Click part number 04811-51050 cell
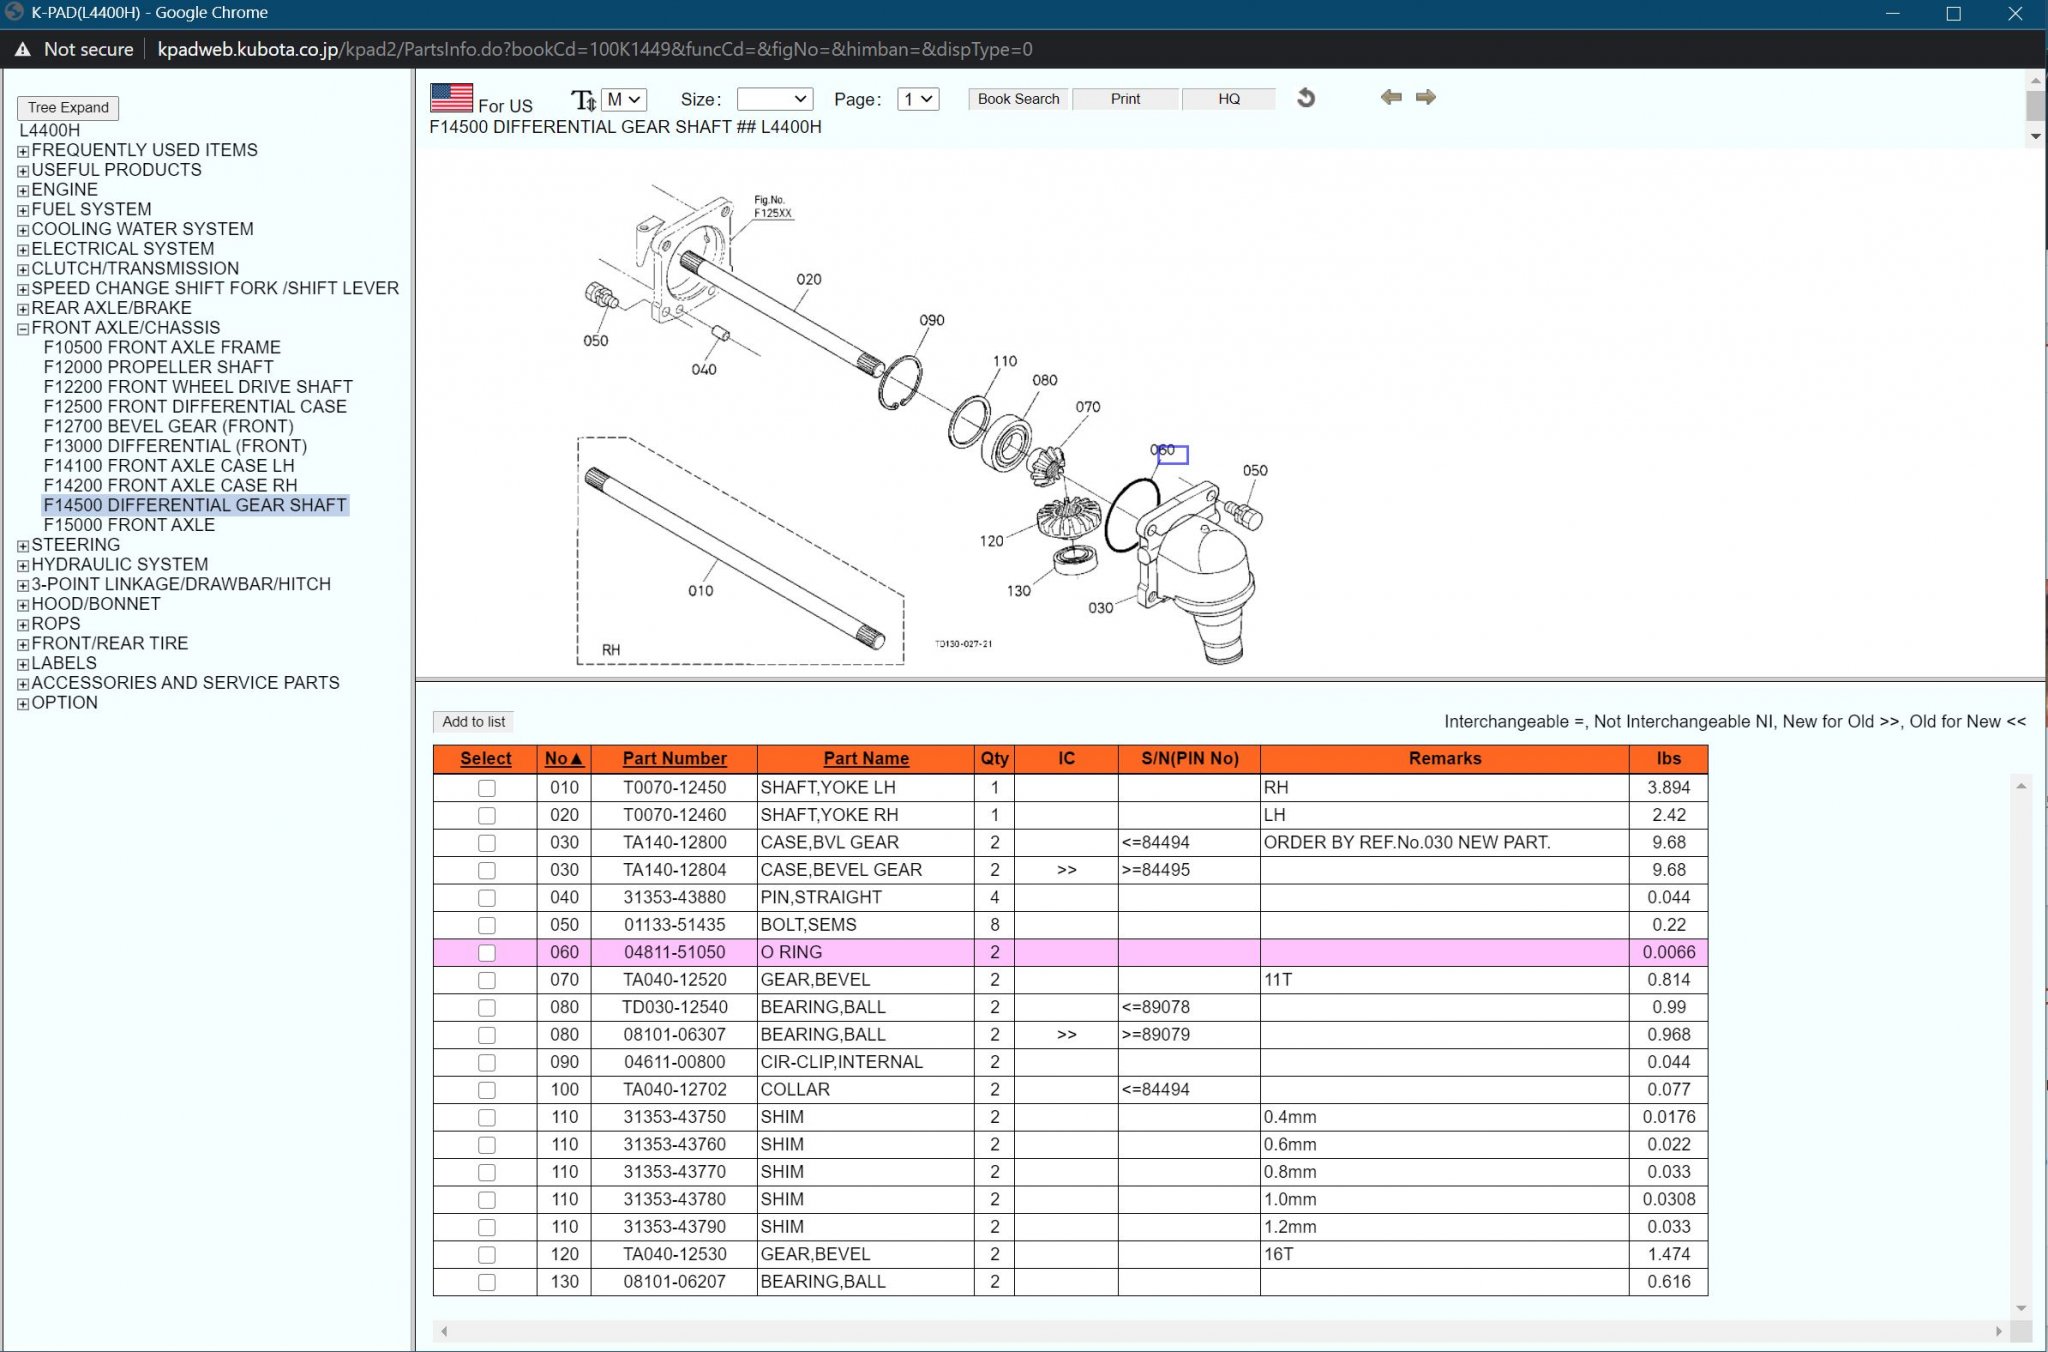Screen dimensions: 2048x1352 tap(674, 953)
